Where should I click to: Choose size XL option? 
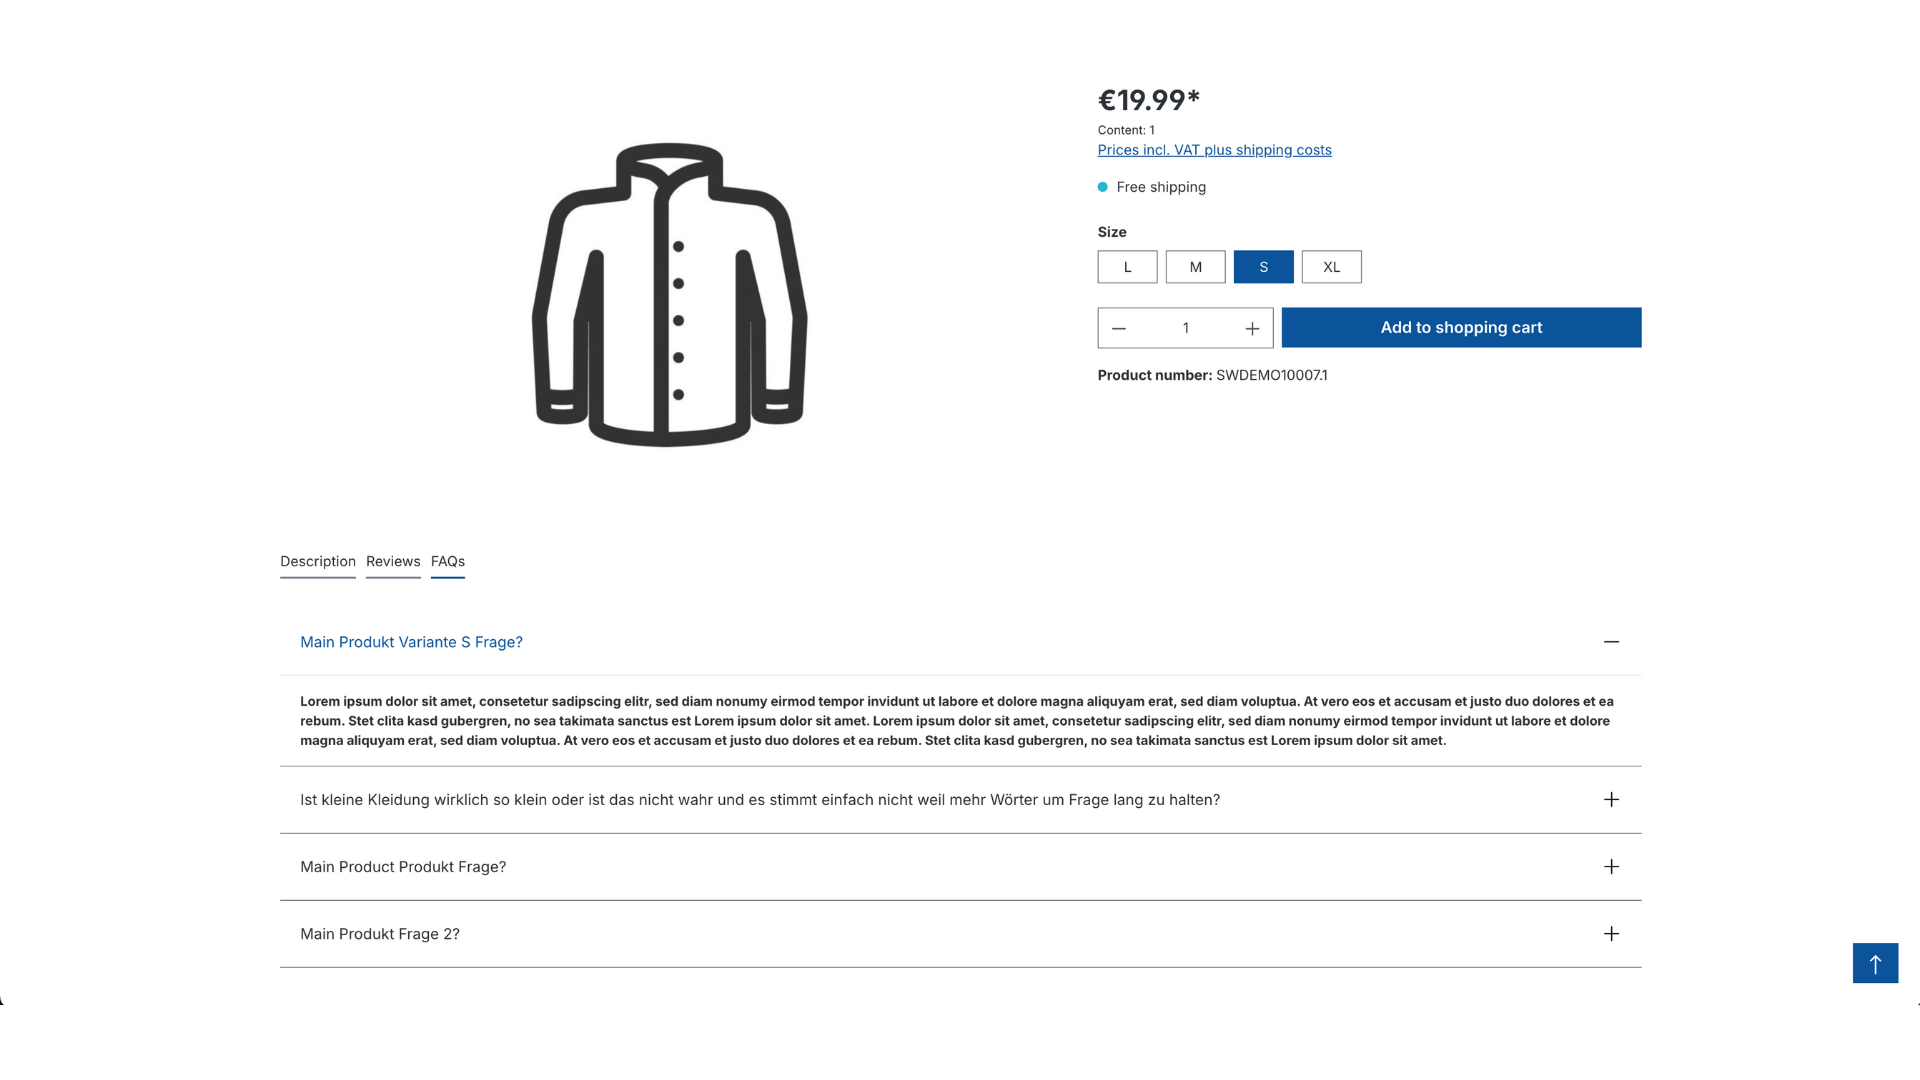tap(1331, 267)
